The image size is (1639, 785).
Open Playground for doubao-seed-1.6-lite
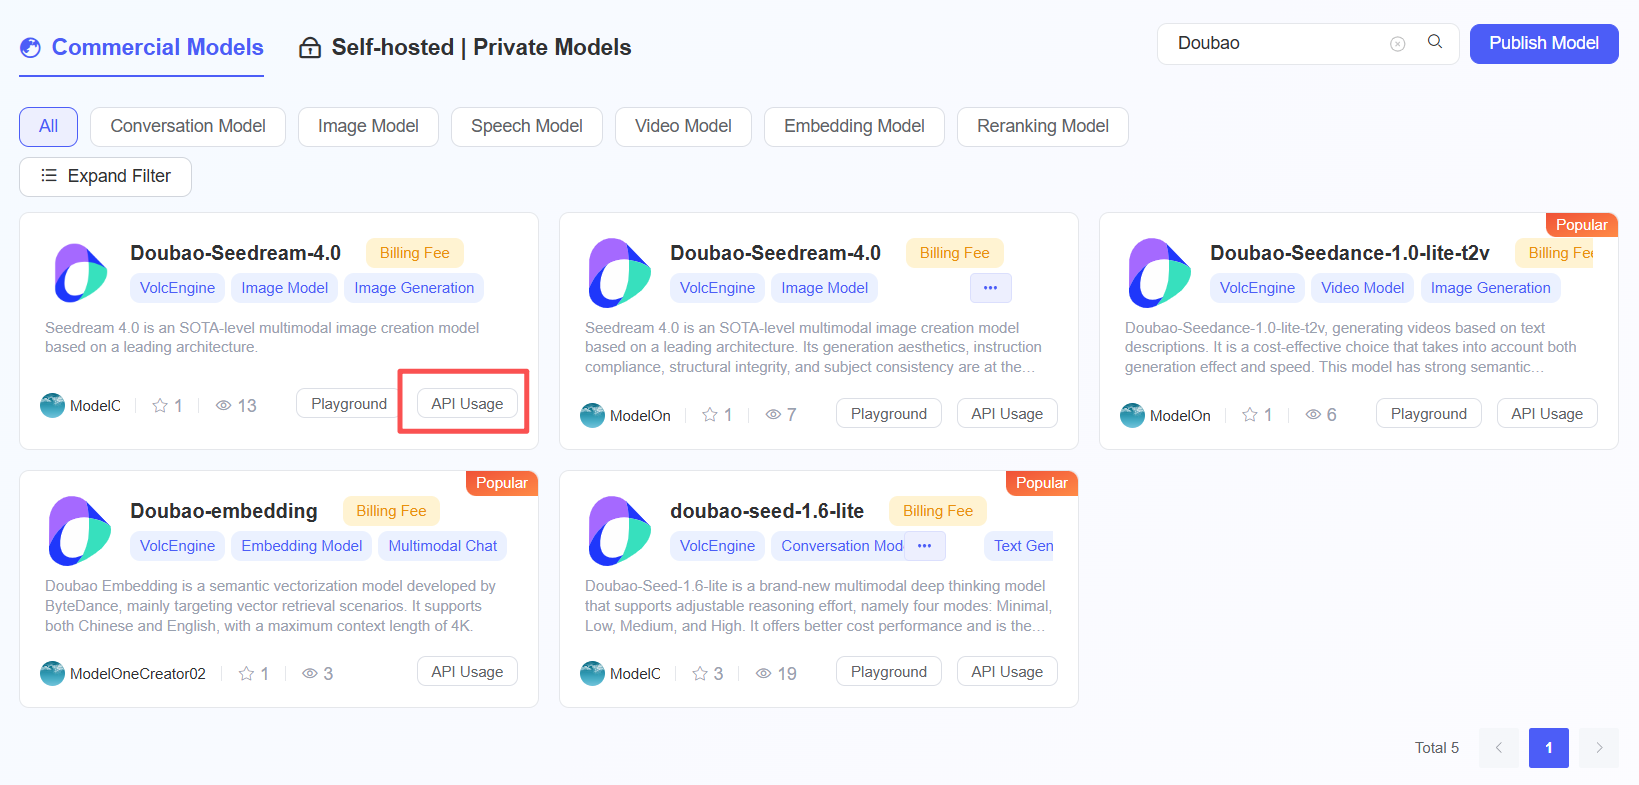click(x=889, y=672)
